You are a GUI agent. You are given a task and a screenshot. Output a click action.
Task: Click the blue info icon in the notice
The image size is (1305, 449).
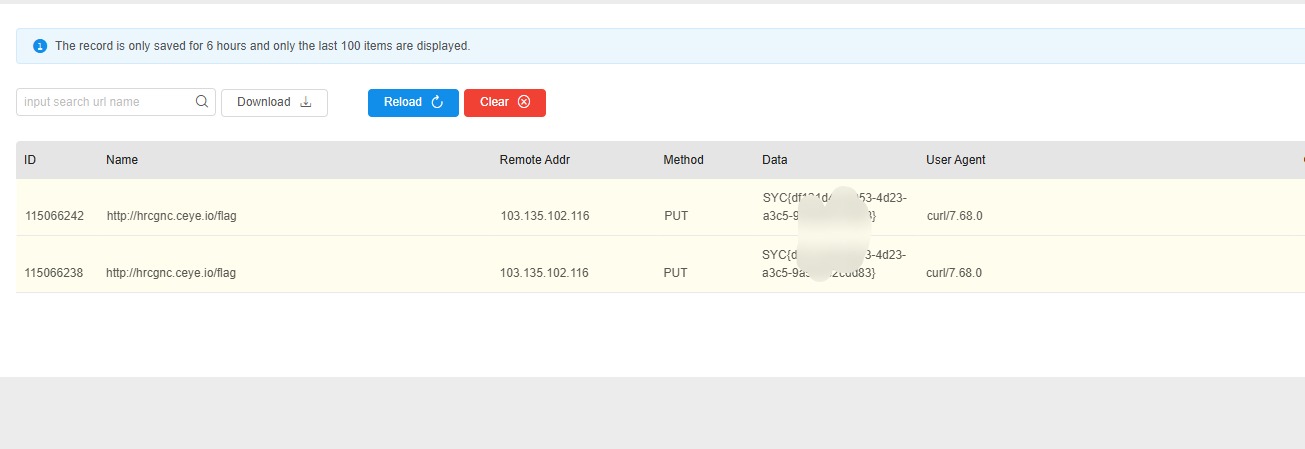point(40,46)
